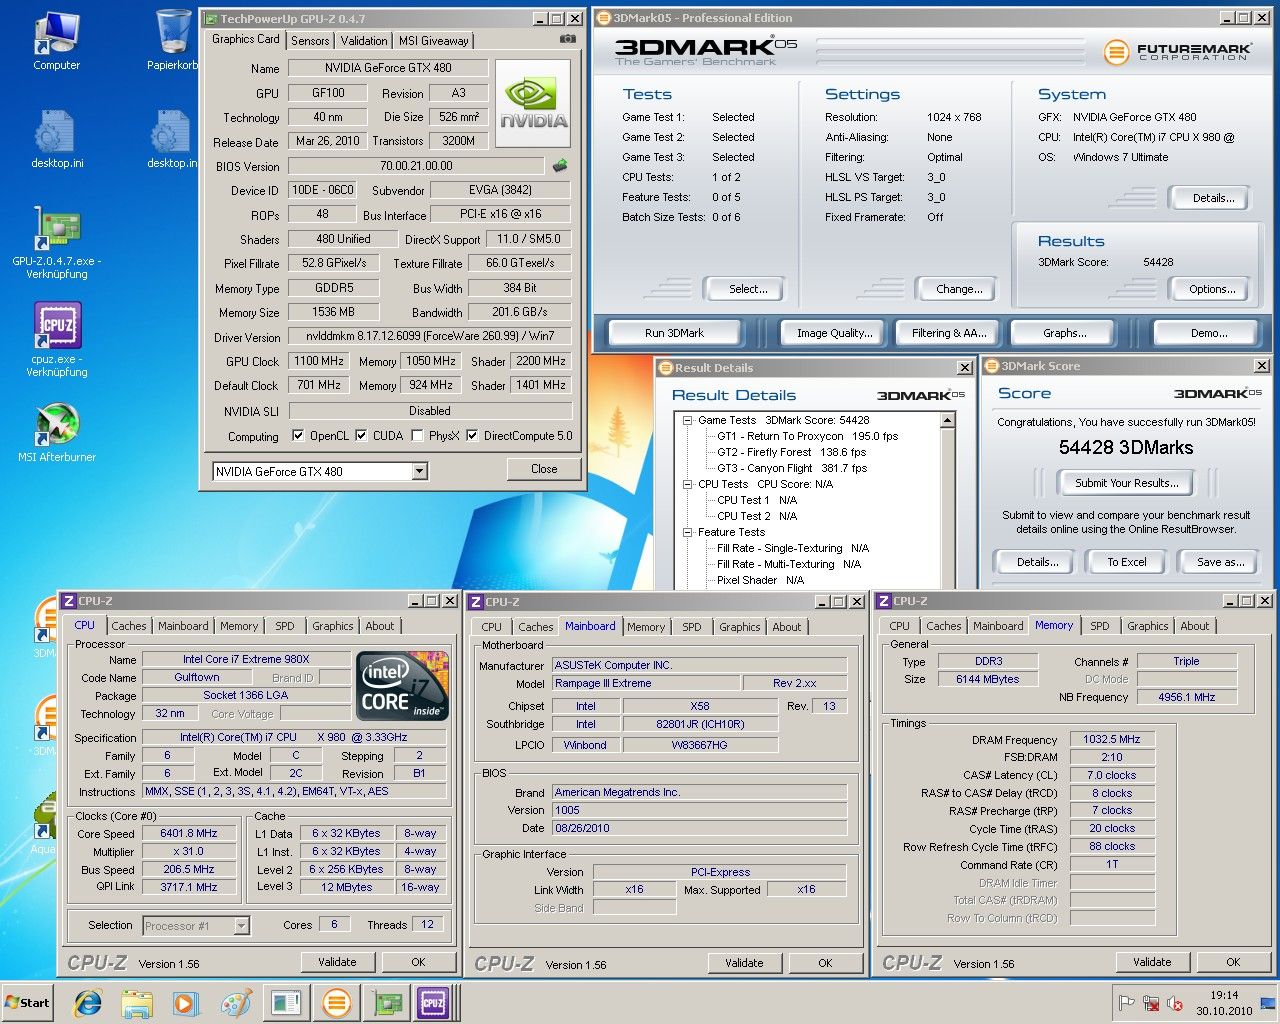
Task: Open the NVIDIA GeForce GTX 480 dropdown
Action: coord(419,471)
